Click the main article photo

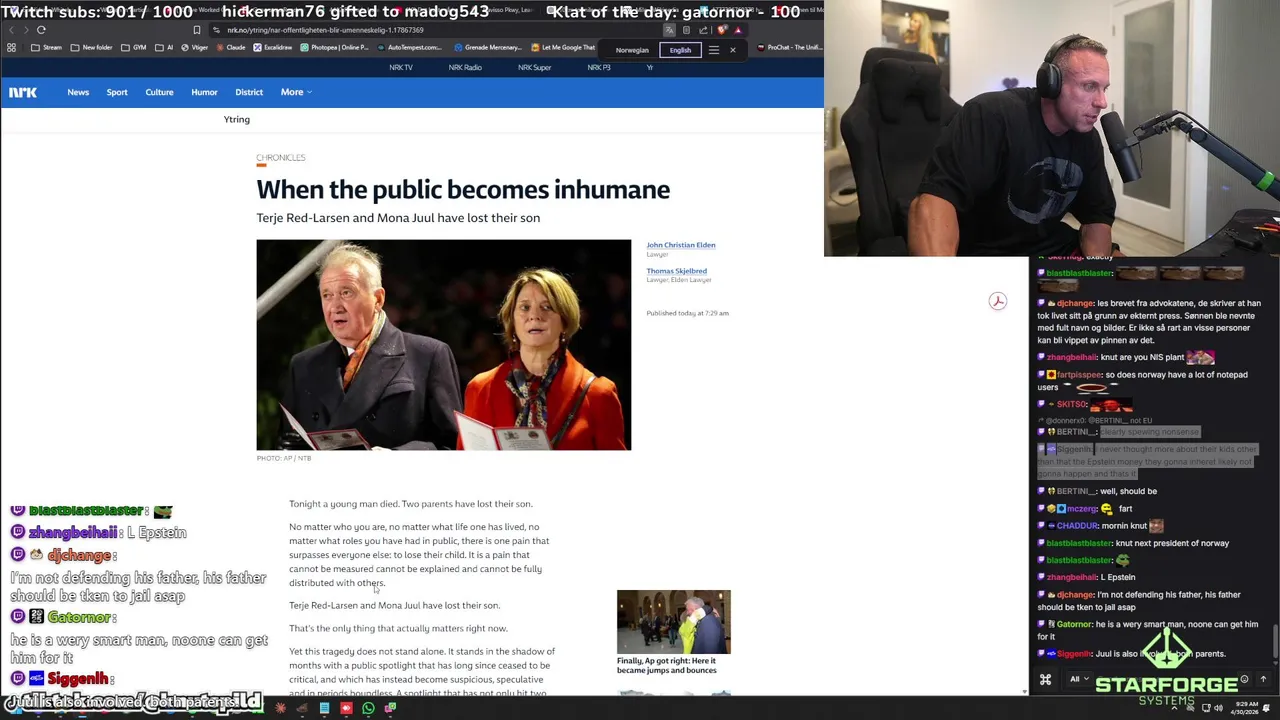(x=444, y=345)
